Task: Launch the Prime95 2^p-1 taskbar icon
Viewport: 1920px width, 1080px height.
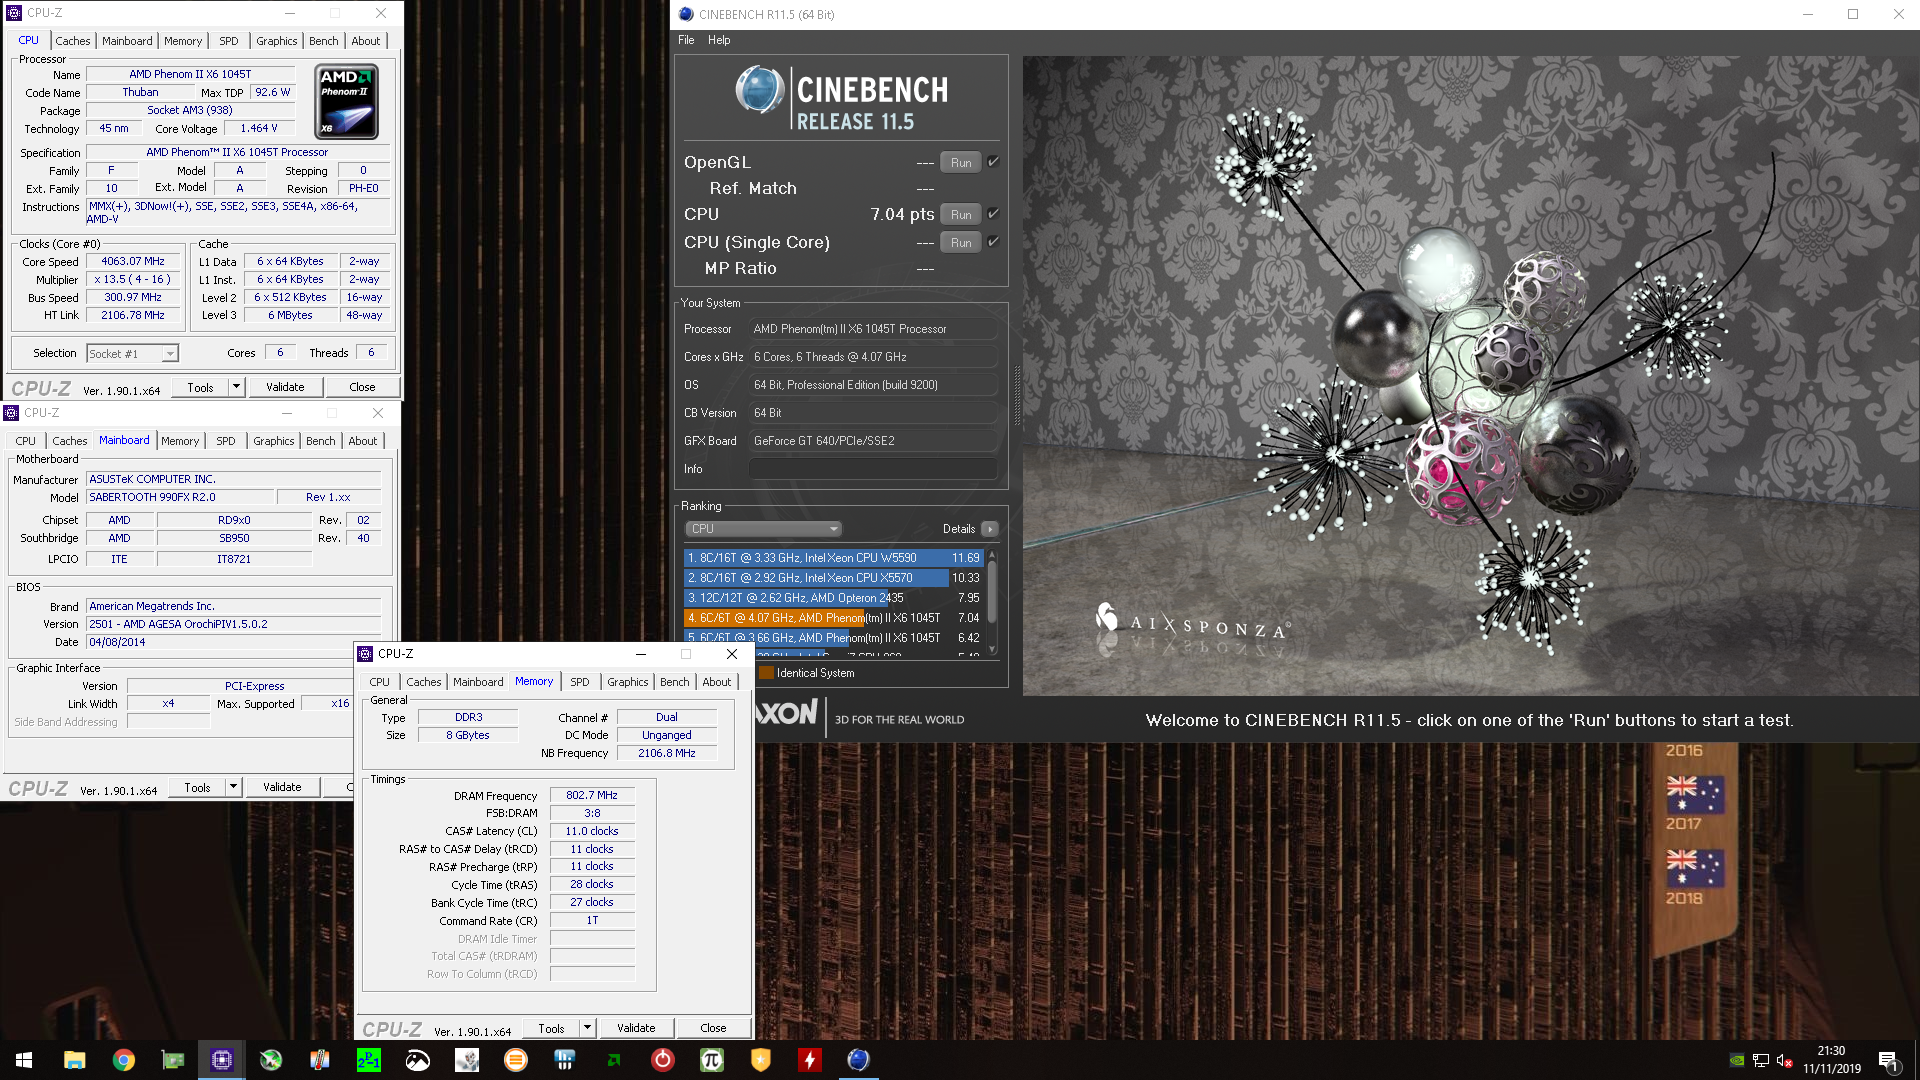Action: point(369,1060)
